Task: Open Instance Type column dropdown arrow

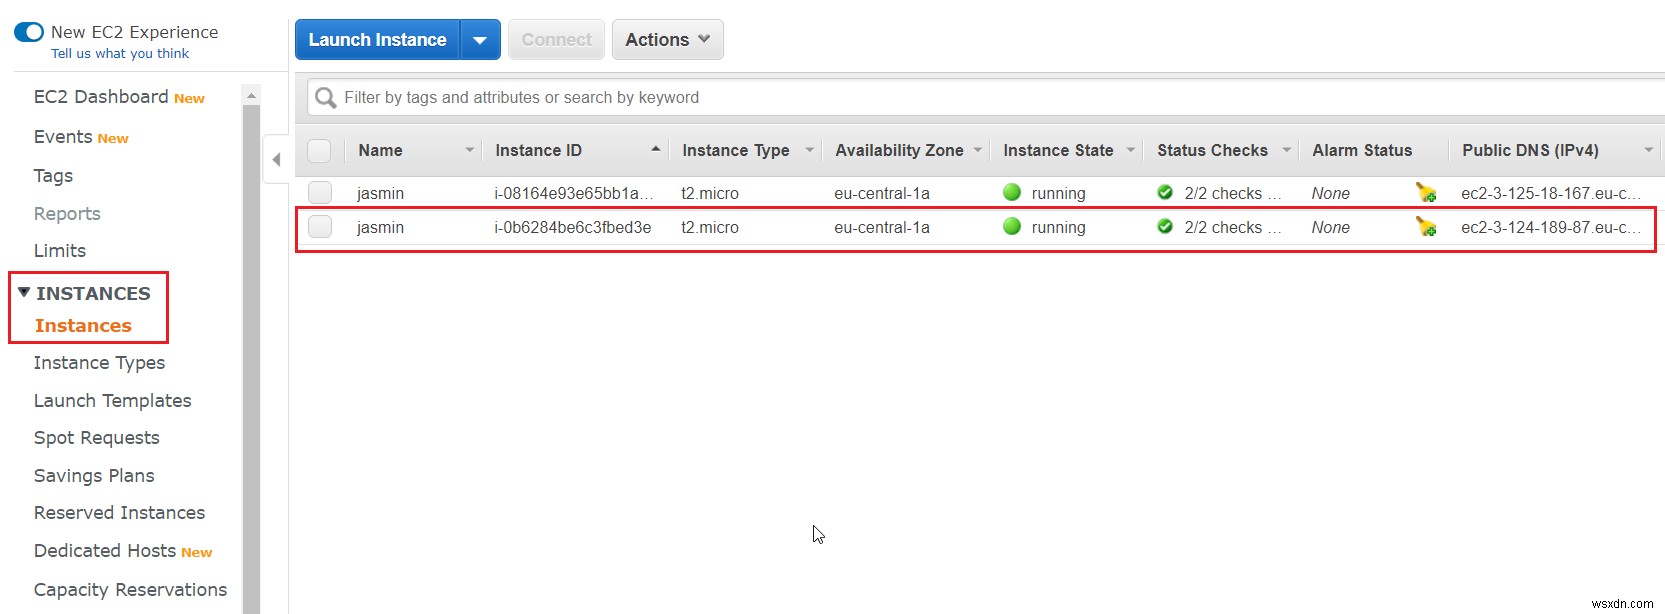Action: pos(809,150)
